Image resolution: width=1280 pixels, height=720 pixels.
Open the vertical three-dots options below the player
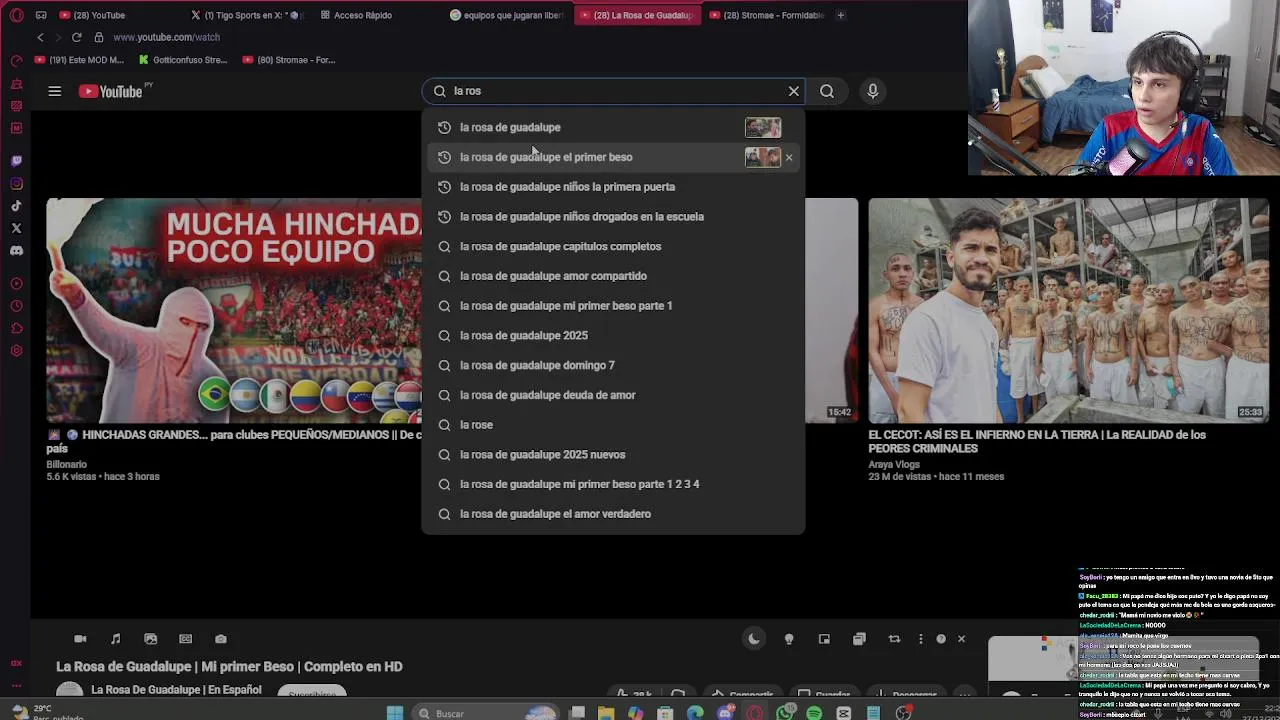point(920,639)
